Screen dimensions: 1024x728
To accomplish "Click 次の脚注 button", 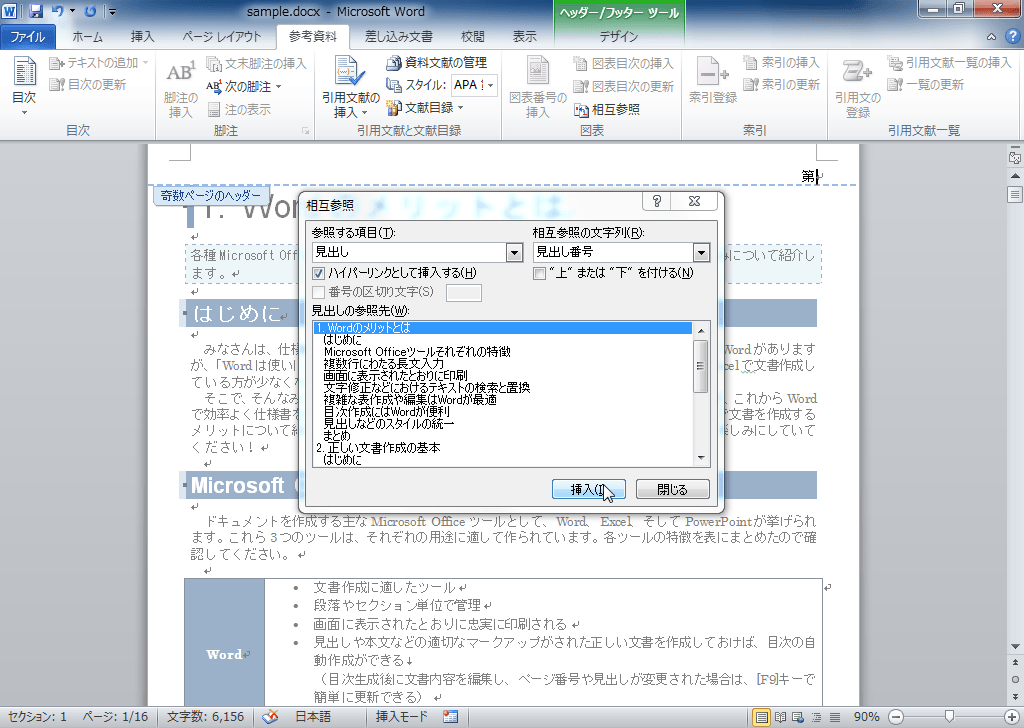I will [244, 86].
